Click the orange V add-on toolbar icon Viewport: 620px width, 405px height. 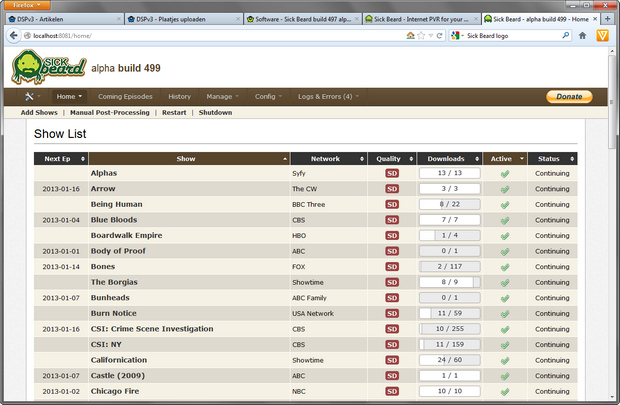tap(602, 36)
